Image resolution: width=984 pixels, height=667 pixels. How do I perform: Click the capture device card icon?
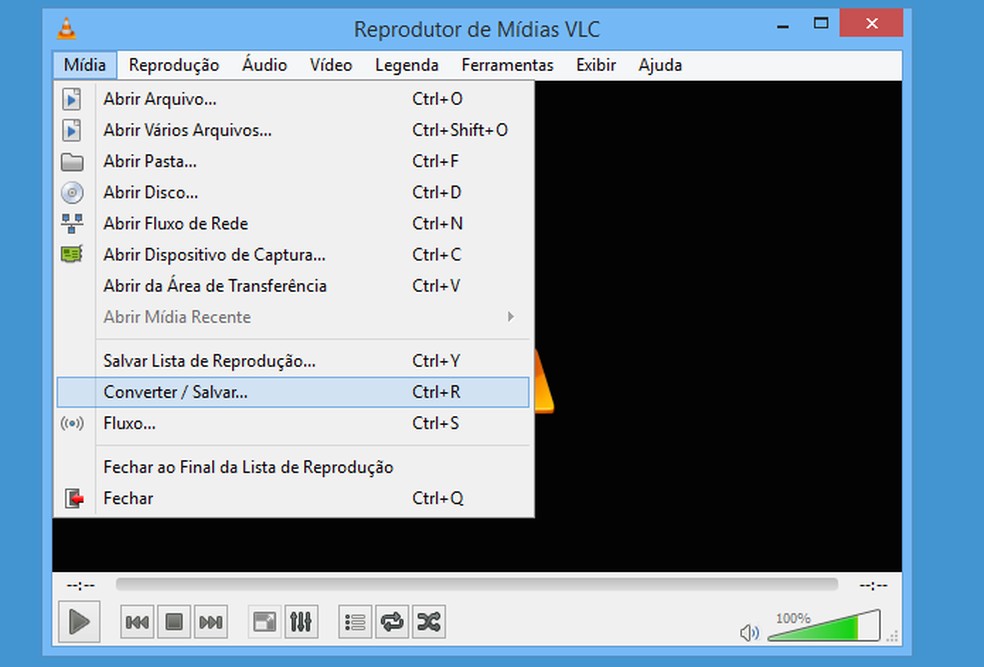(72, 254)
